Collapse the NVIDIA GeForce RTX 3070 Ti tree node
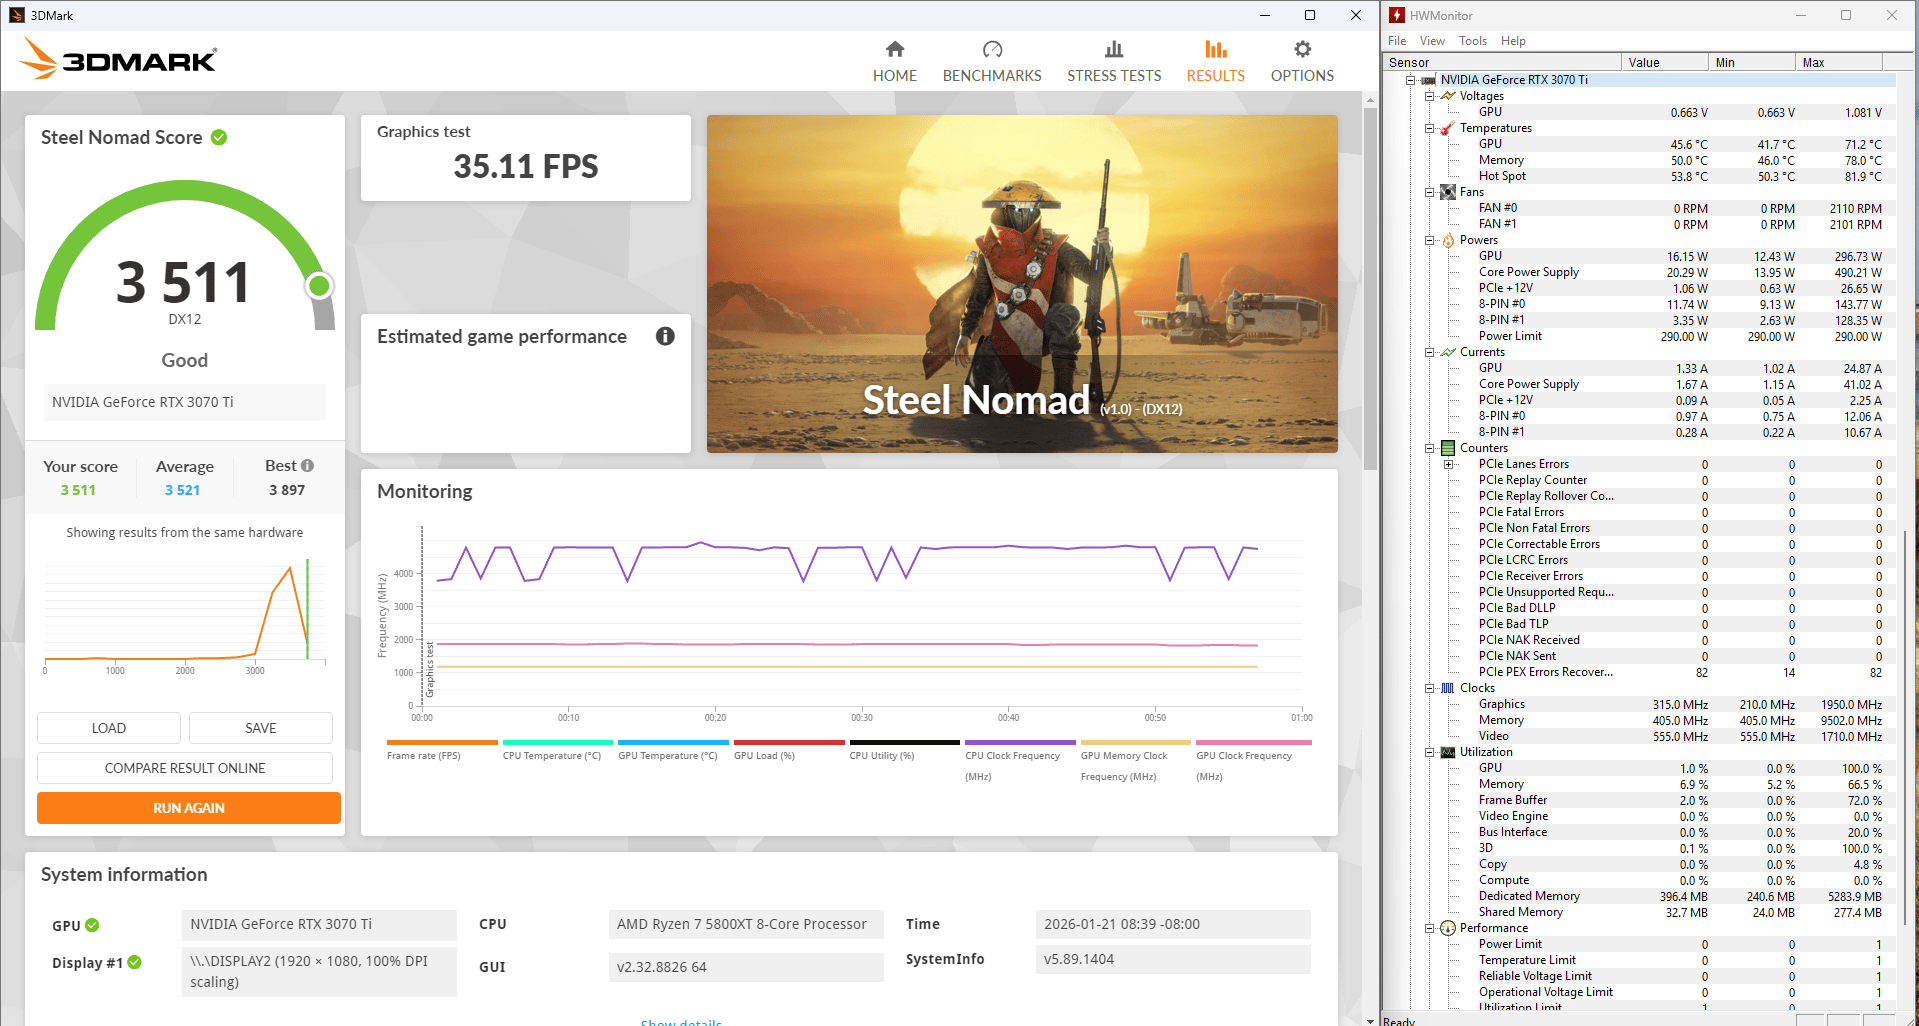Screen dimensions: 1919x1026 [x=1411, y=80]
